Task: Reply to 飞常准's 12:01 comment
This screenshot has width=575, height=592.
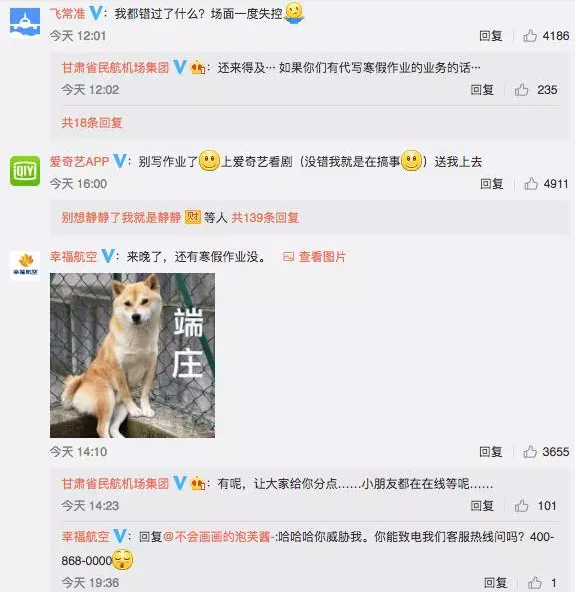Action: click(x=490, y=36)
